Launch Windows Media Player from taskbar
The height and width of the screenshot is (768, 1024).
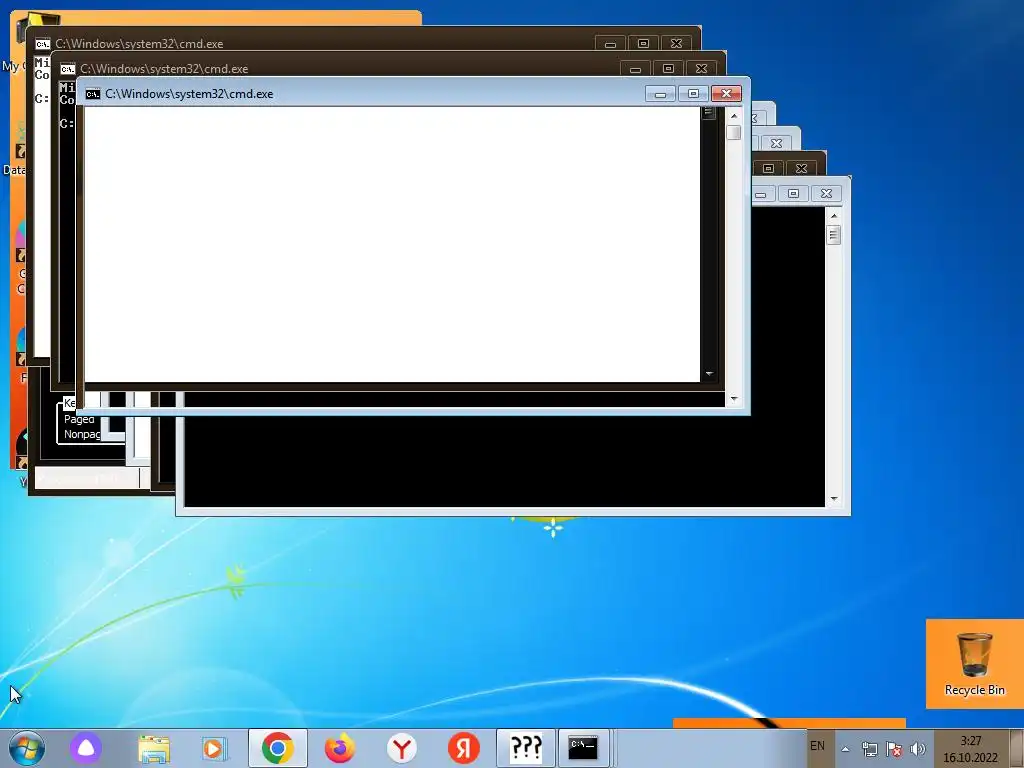point(214,748)
